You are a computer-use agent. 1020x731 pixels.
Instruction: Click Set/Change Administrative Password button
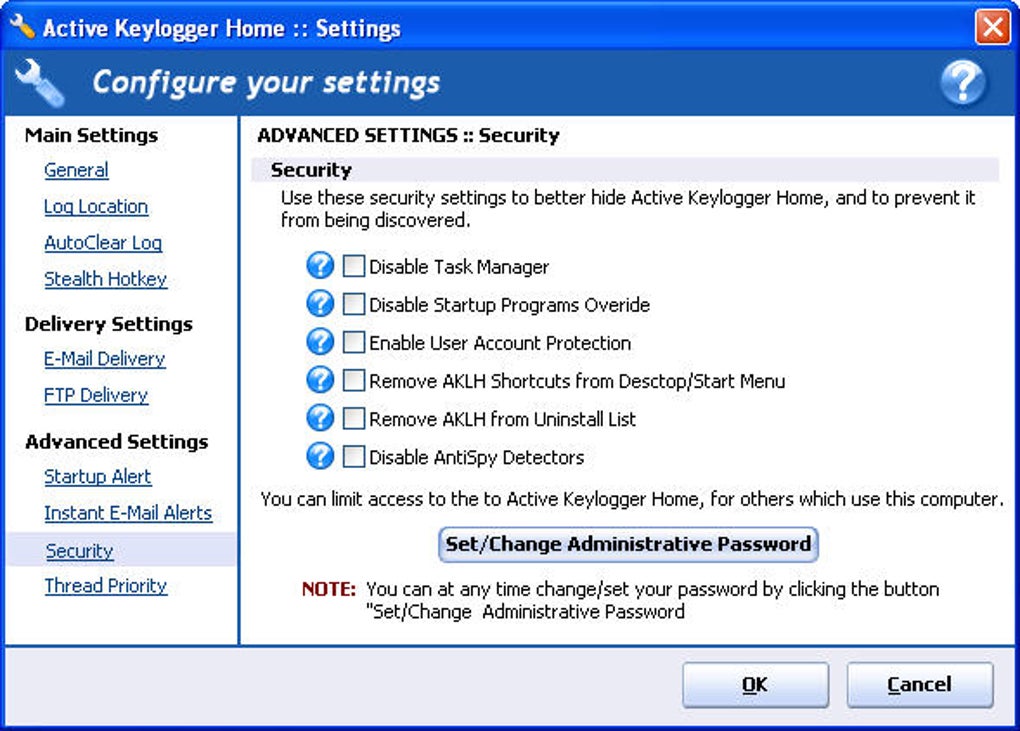tap(628, 545)
